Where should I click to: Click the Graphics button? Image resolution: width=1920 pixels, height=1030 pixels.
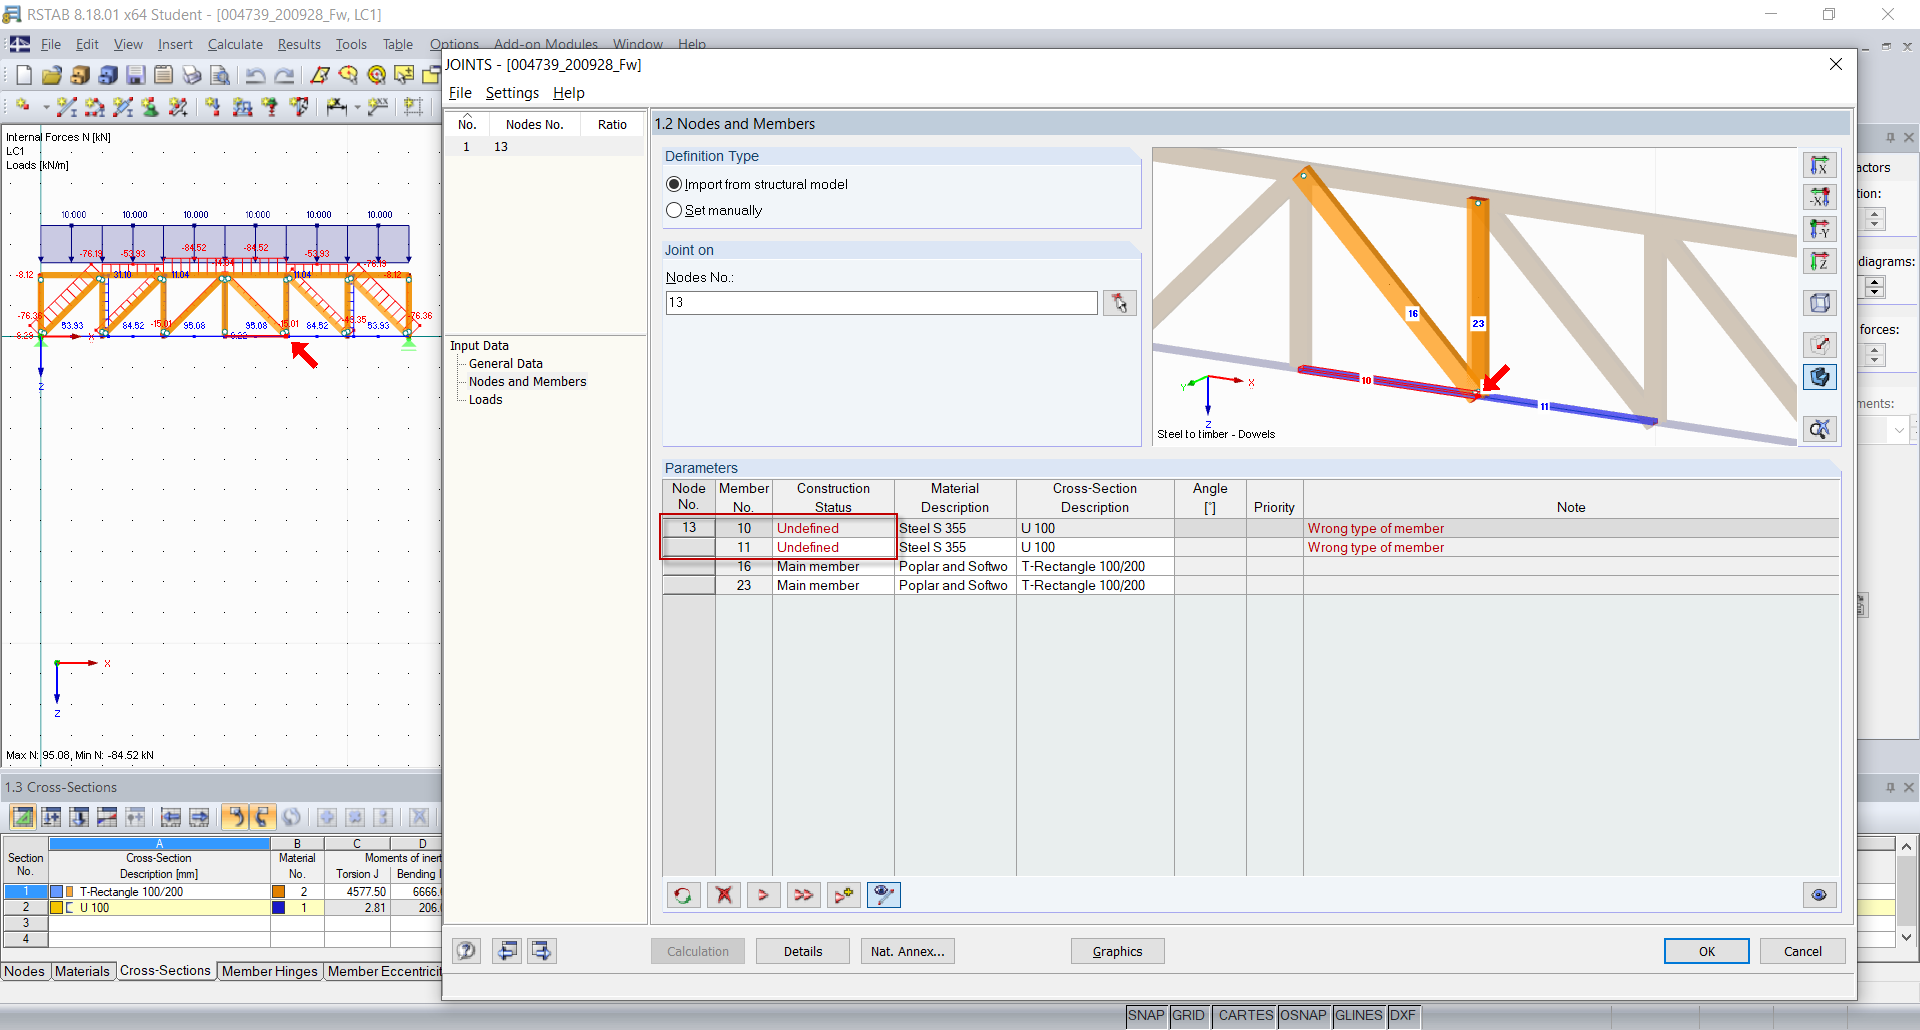point(1118,951)
